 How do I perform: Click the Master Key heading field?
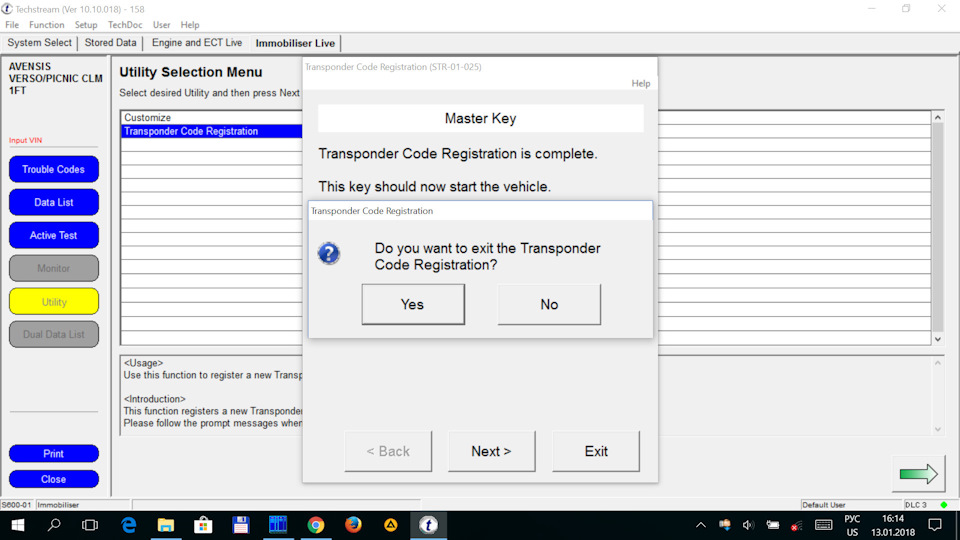click(481, 118)
